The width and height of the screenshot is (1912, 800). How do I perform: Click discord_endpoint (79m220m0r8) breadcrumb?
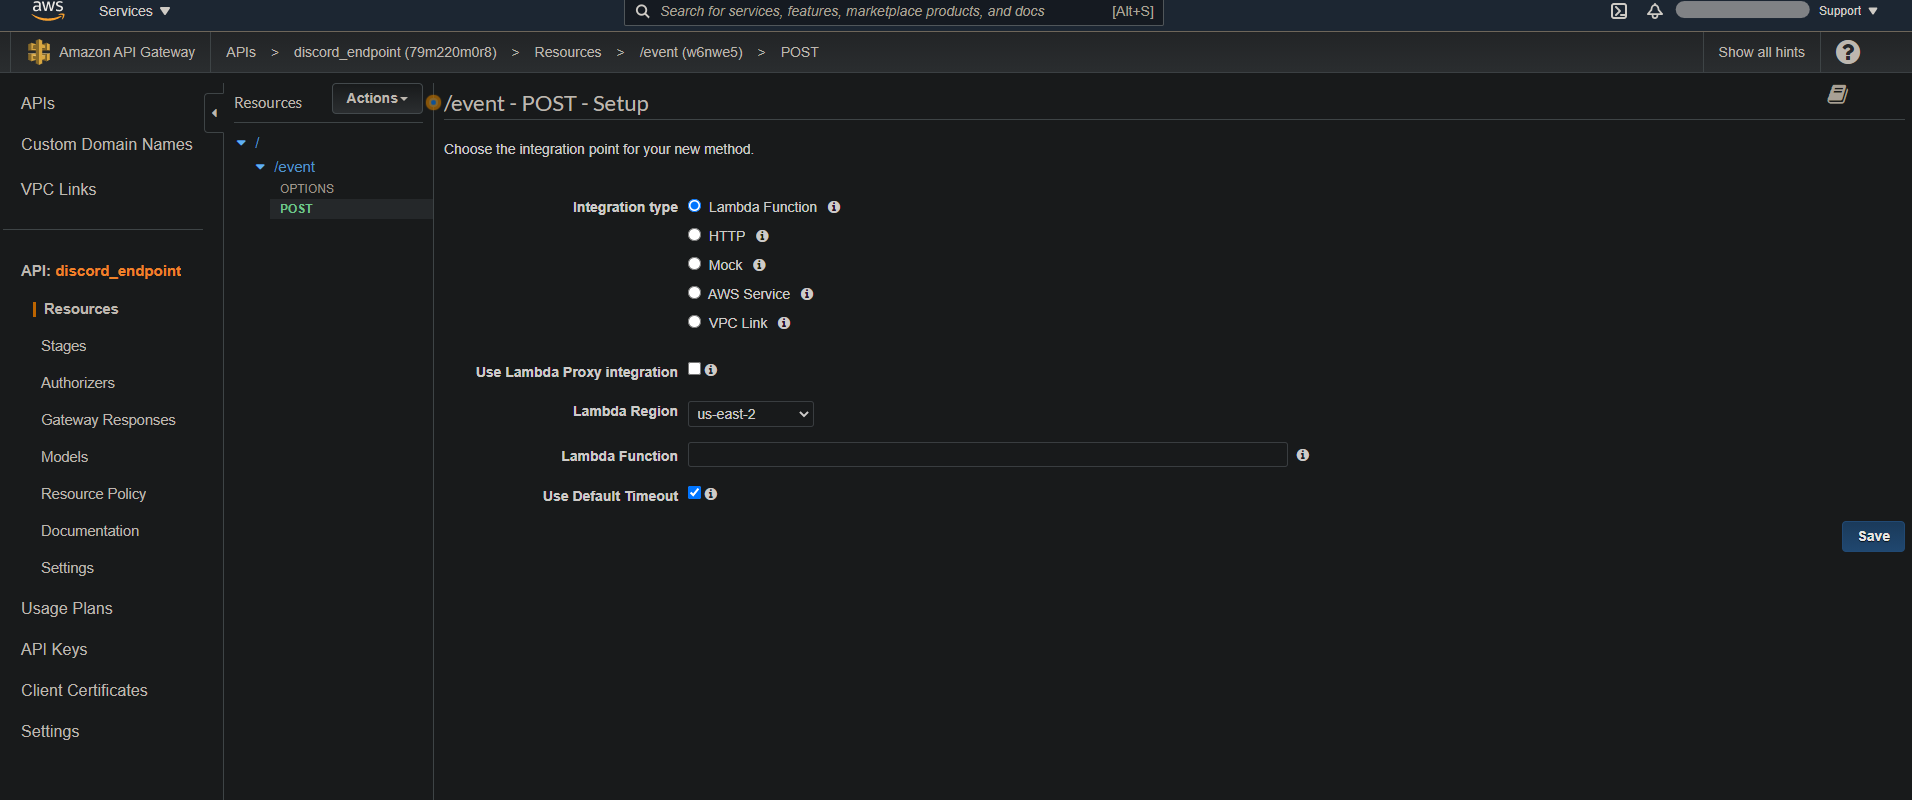[395, 52]
